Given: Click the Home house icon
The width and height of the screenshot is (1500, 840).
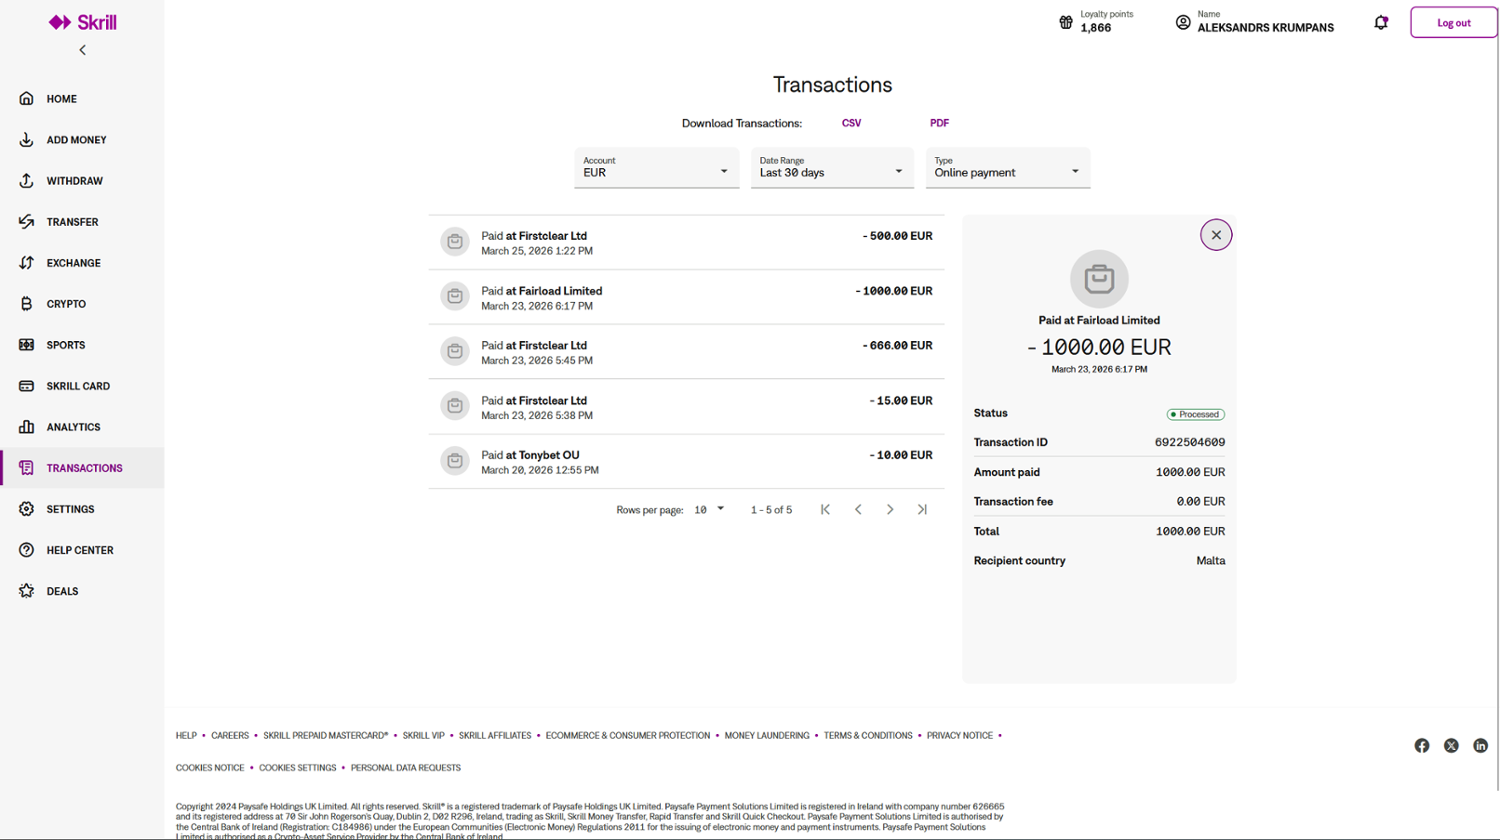Looking at the screenshot, I should click(26, 99).
